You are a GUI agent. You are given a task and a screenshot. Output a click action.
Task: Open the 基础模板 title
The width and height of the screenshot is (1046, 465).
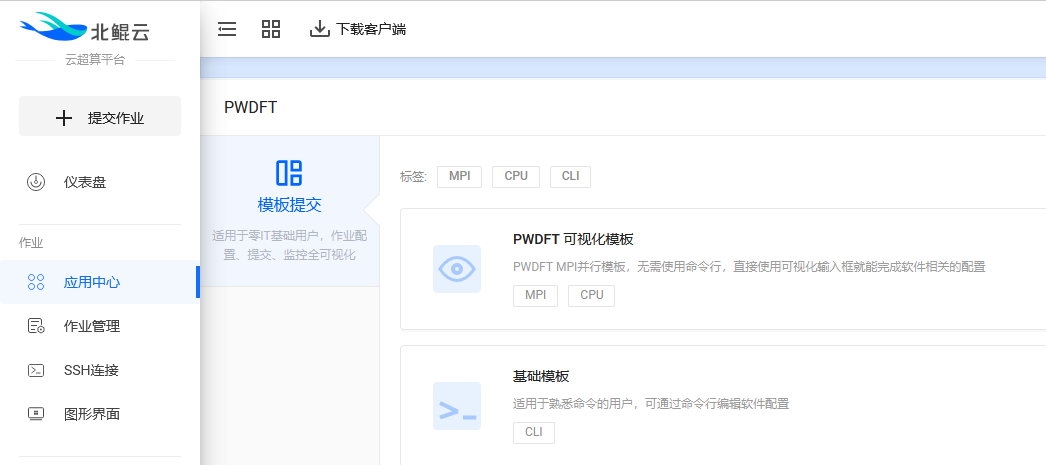point(541,376)
